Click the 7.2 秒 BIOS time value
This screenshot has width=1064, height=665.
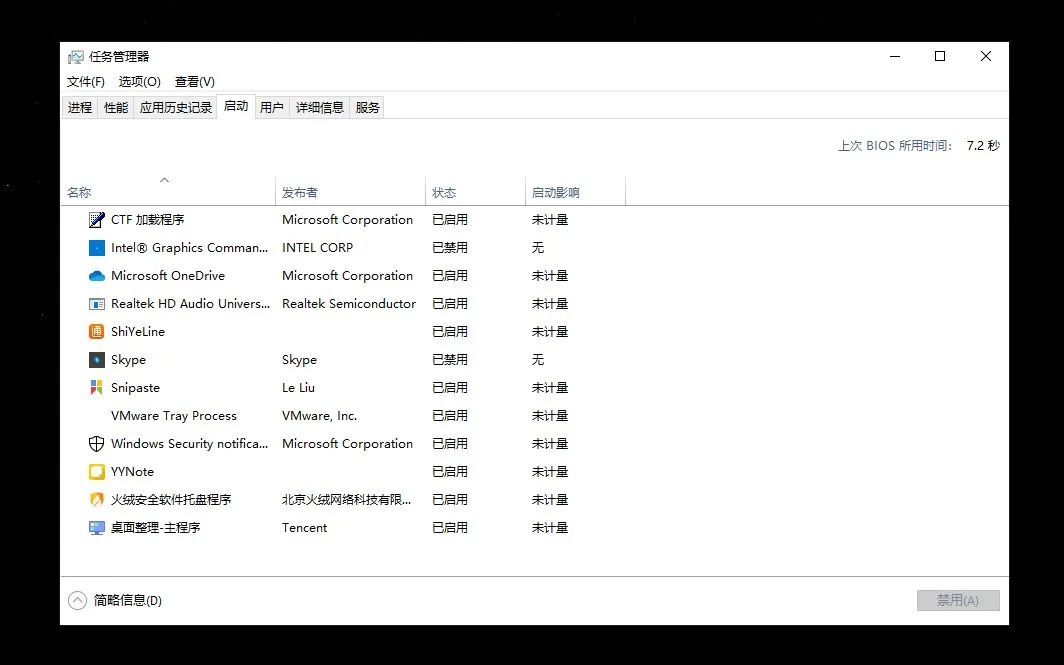(x=983, y=146)
